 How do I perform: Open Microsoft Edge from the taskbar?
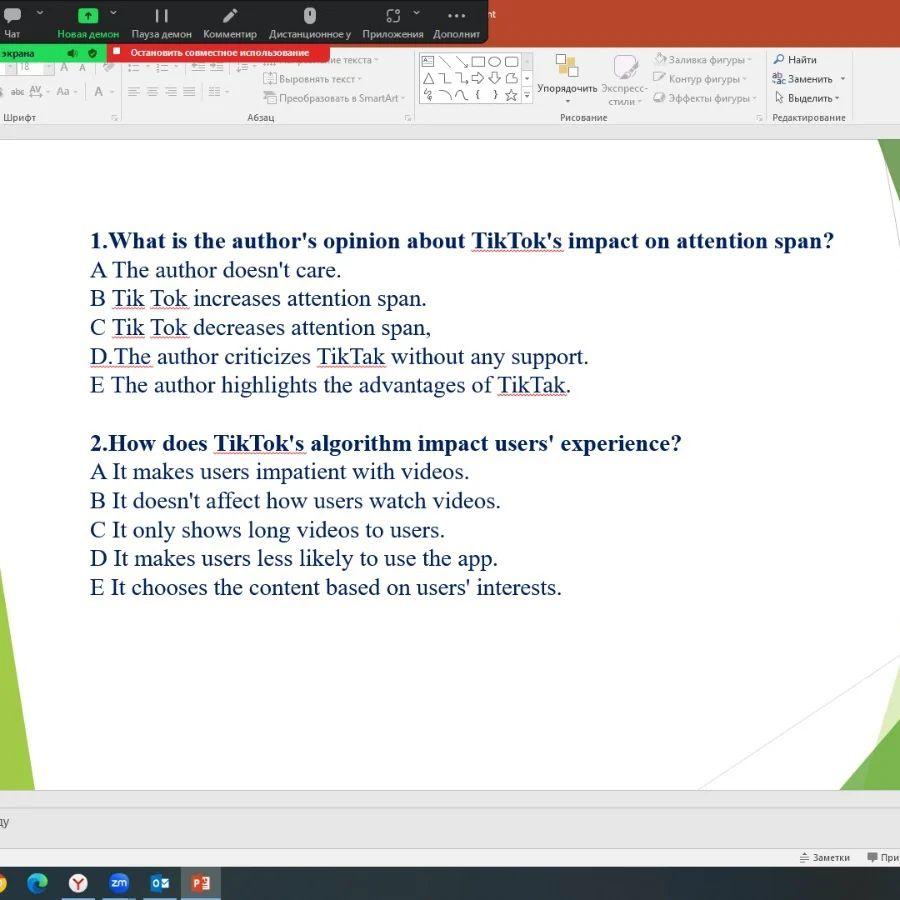point(37,882)
